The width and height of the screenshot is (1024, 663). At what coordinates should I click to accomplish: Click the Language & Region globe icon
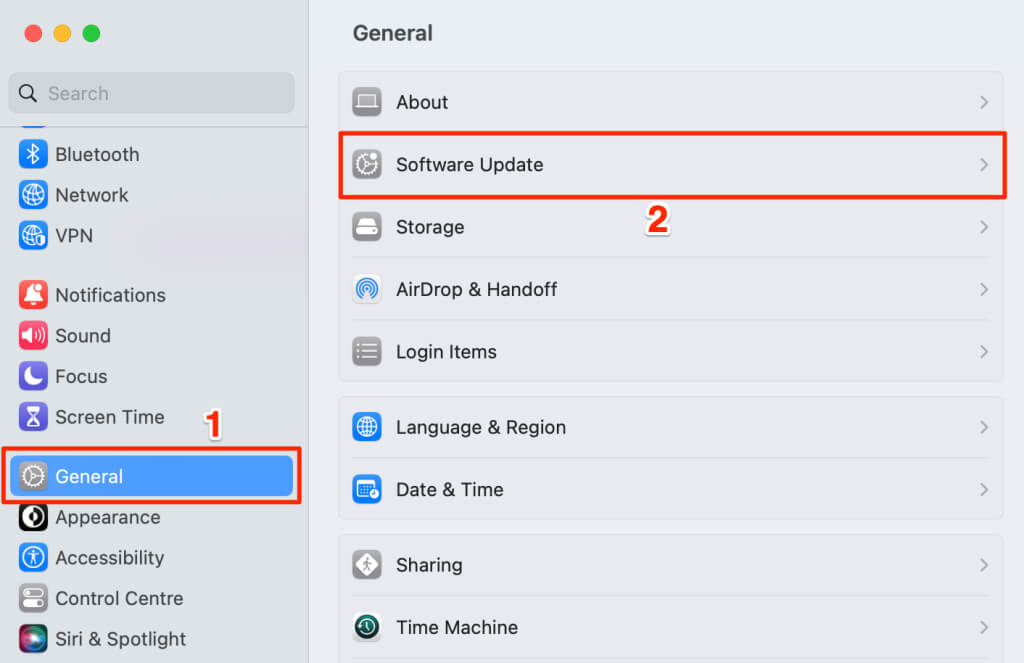pyautogui.click(x=367, y=427)
